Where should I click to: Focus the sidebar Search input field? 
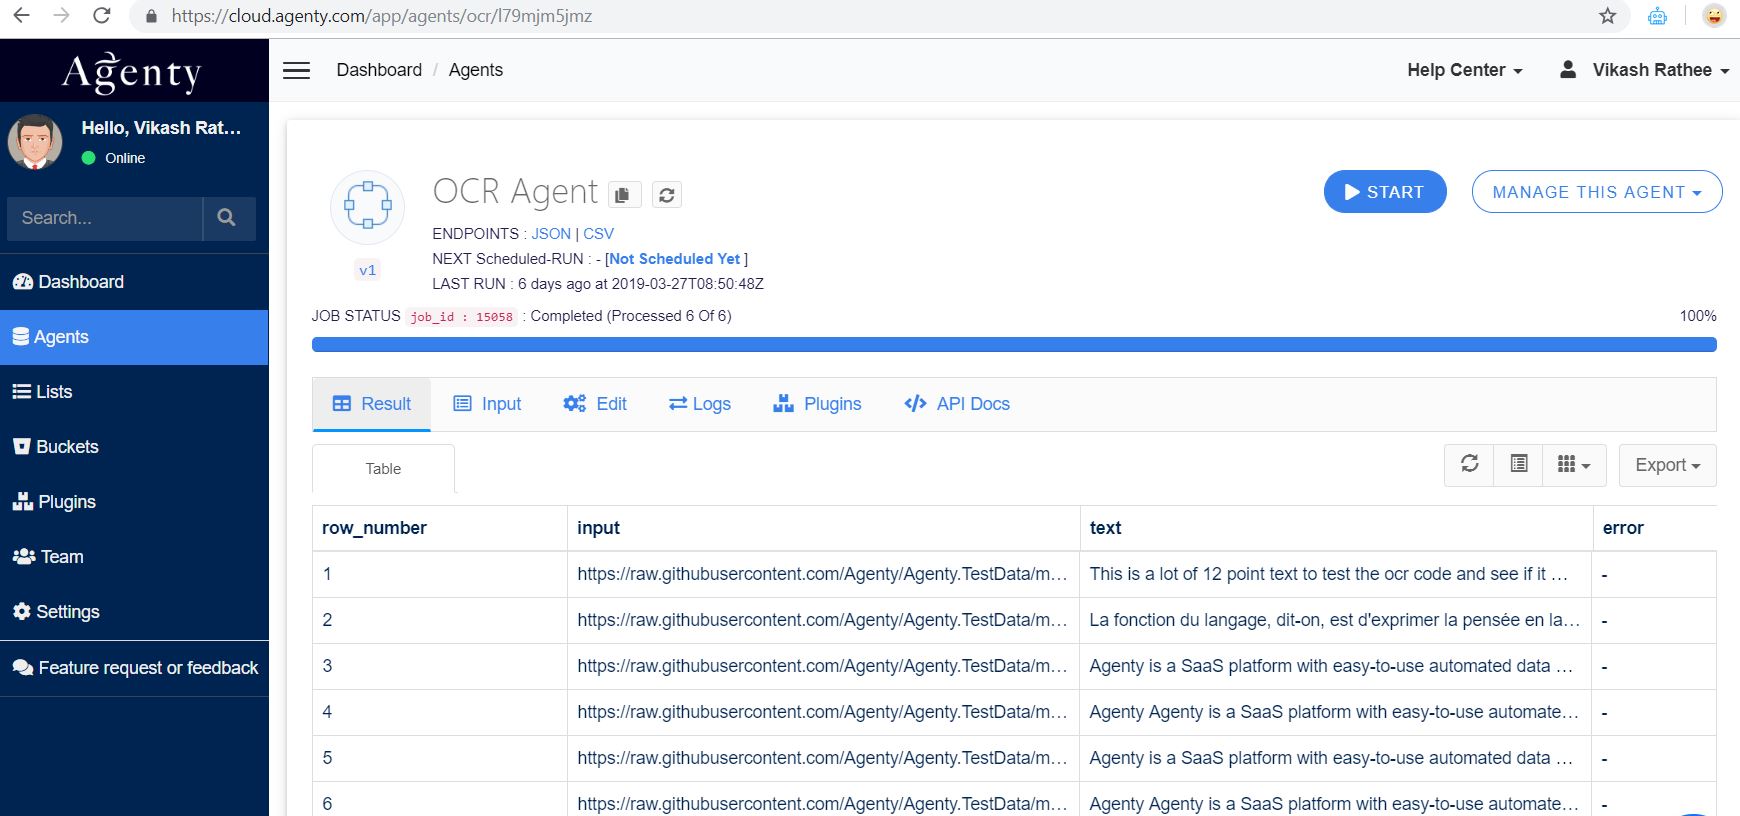[x=105, y=218]
